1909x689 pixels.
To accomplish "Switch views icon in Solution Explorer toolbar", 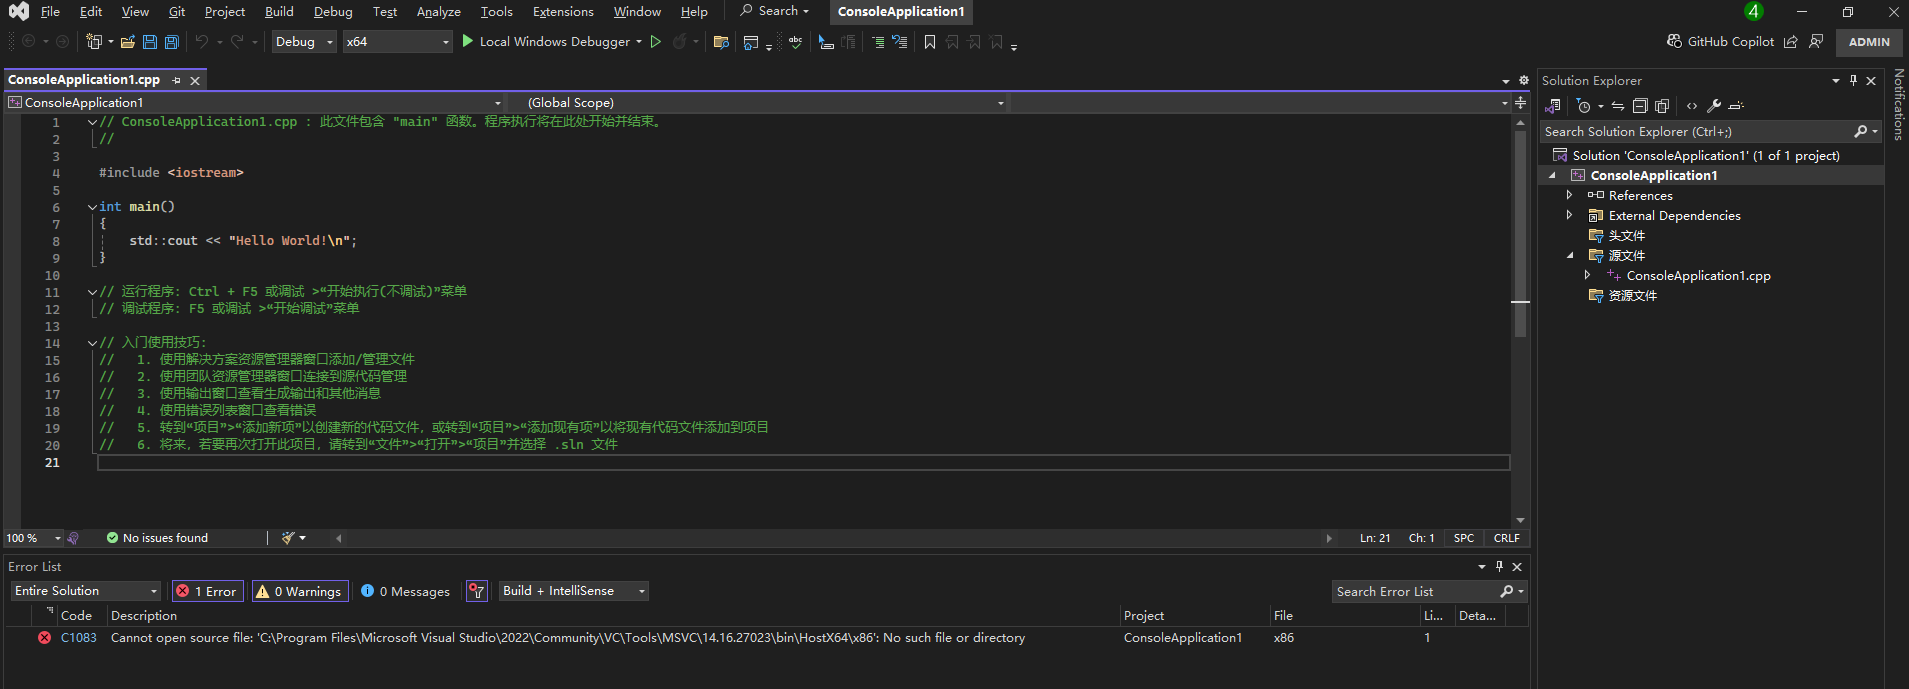I will (1553, 106).
